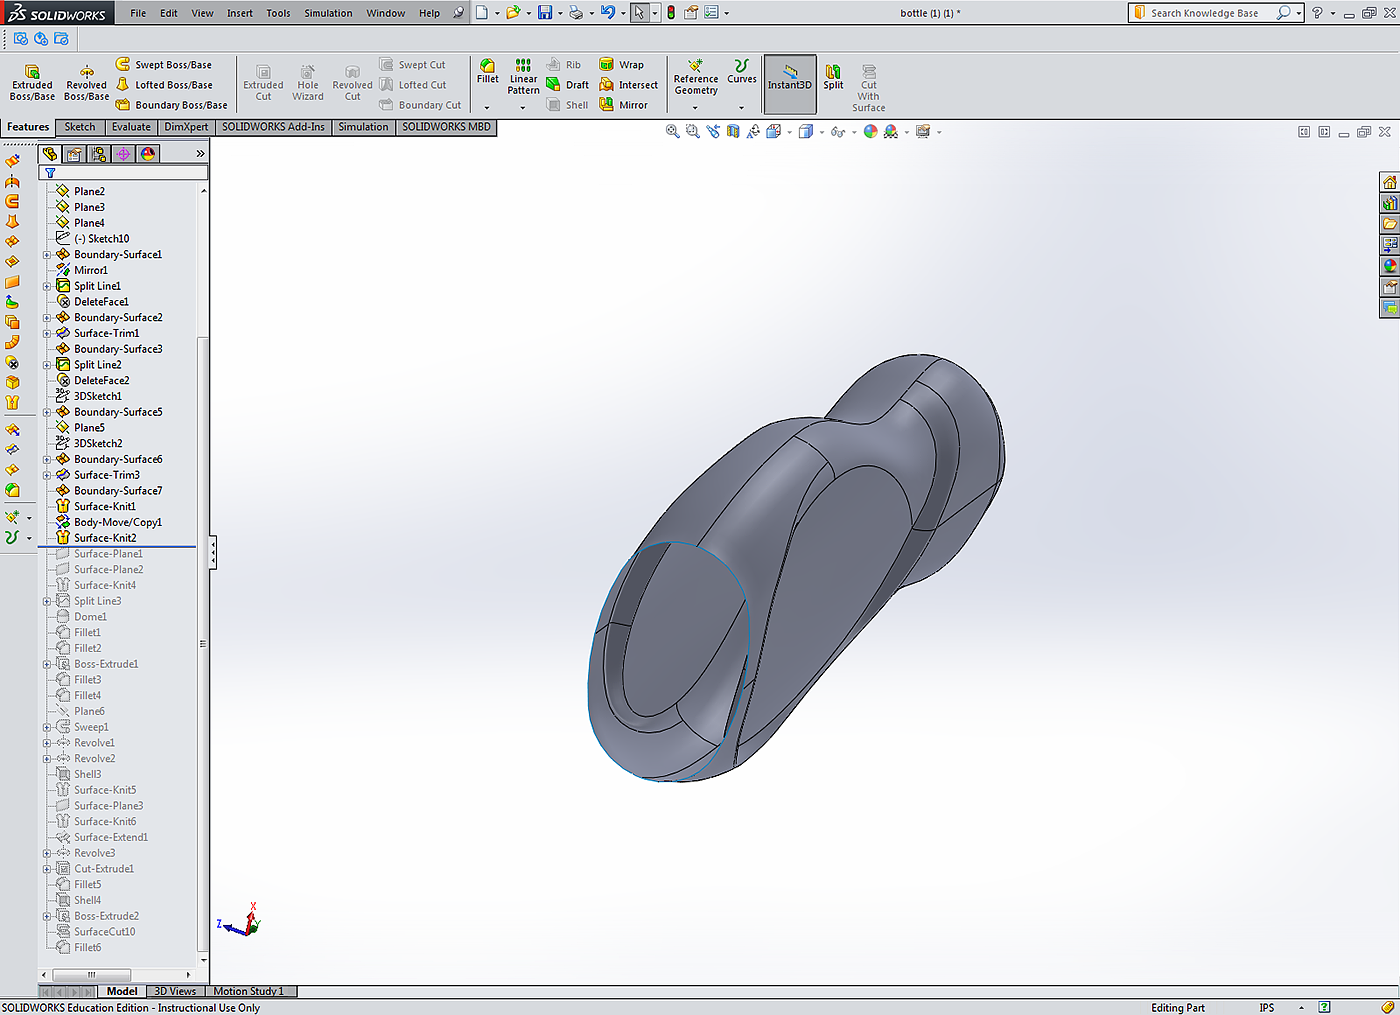Viewport: 1400px width, 1015px height.
Task: Expand the Split Line1 feature node
Action: click(x=47, y=286)
